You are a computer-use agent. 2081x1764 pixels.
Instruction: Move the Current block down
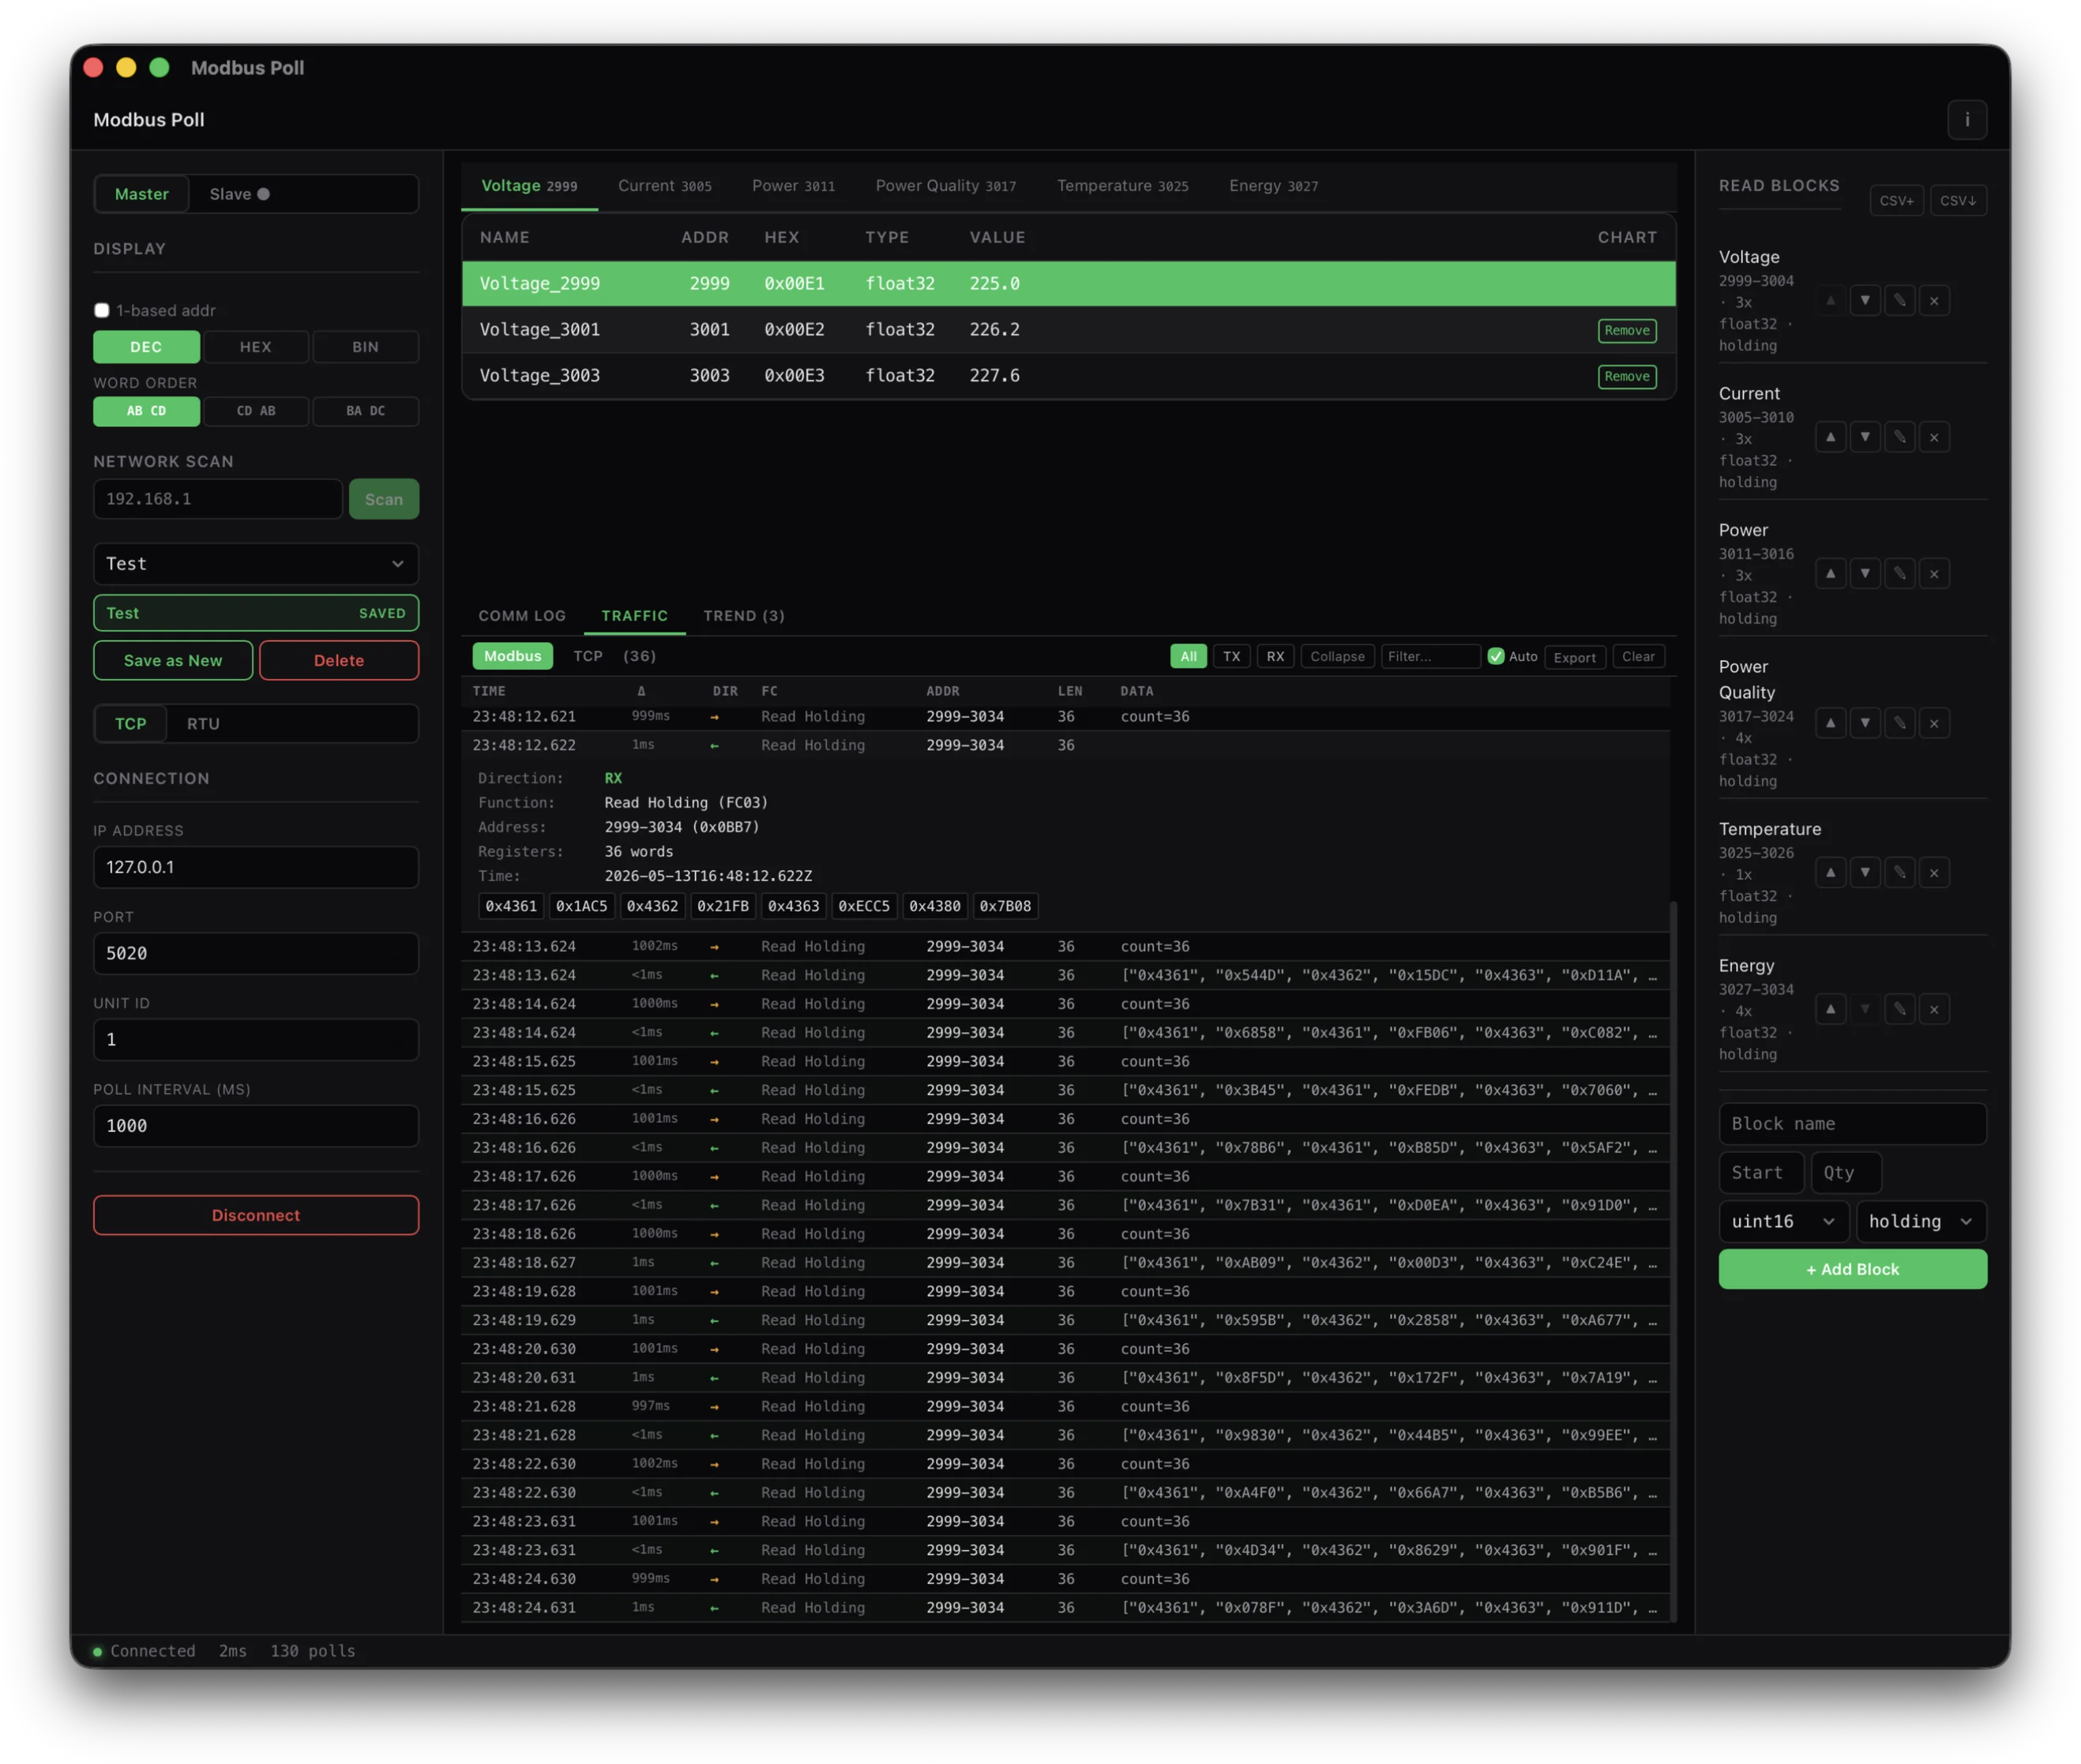click(1864, 437)
